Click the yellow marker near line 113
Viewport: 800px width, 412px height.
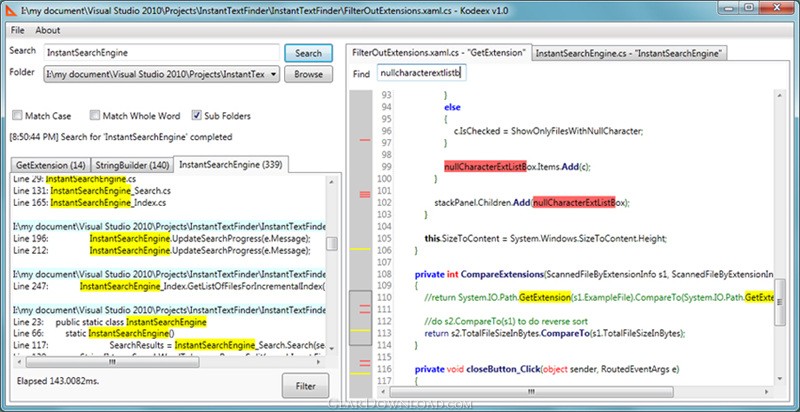pos(360,331)
